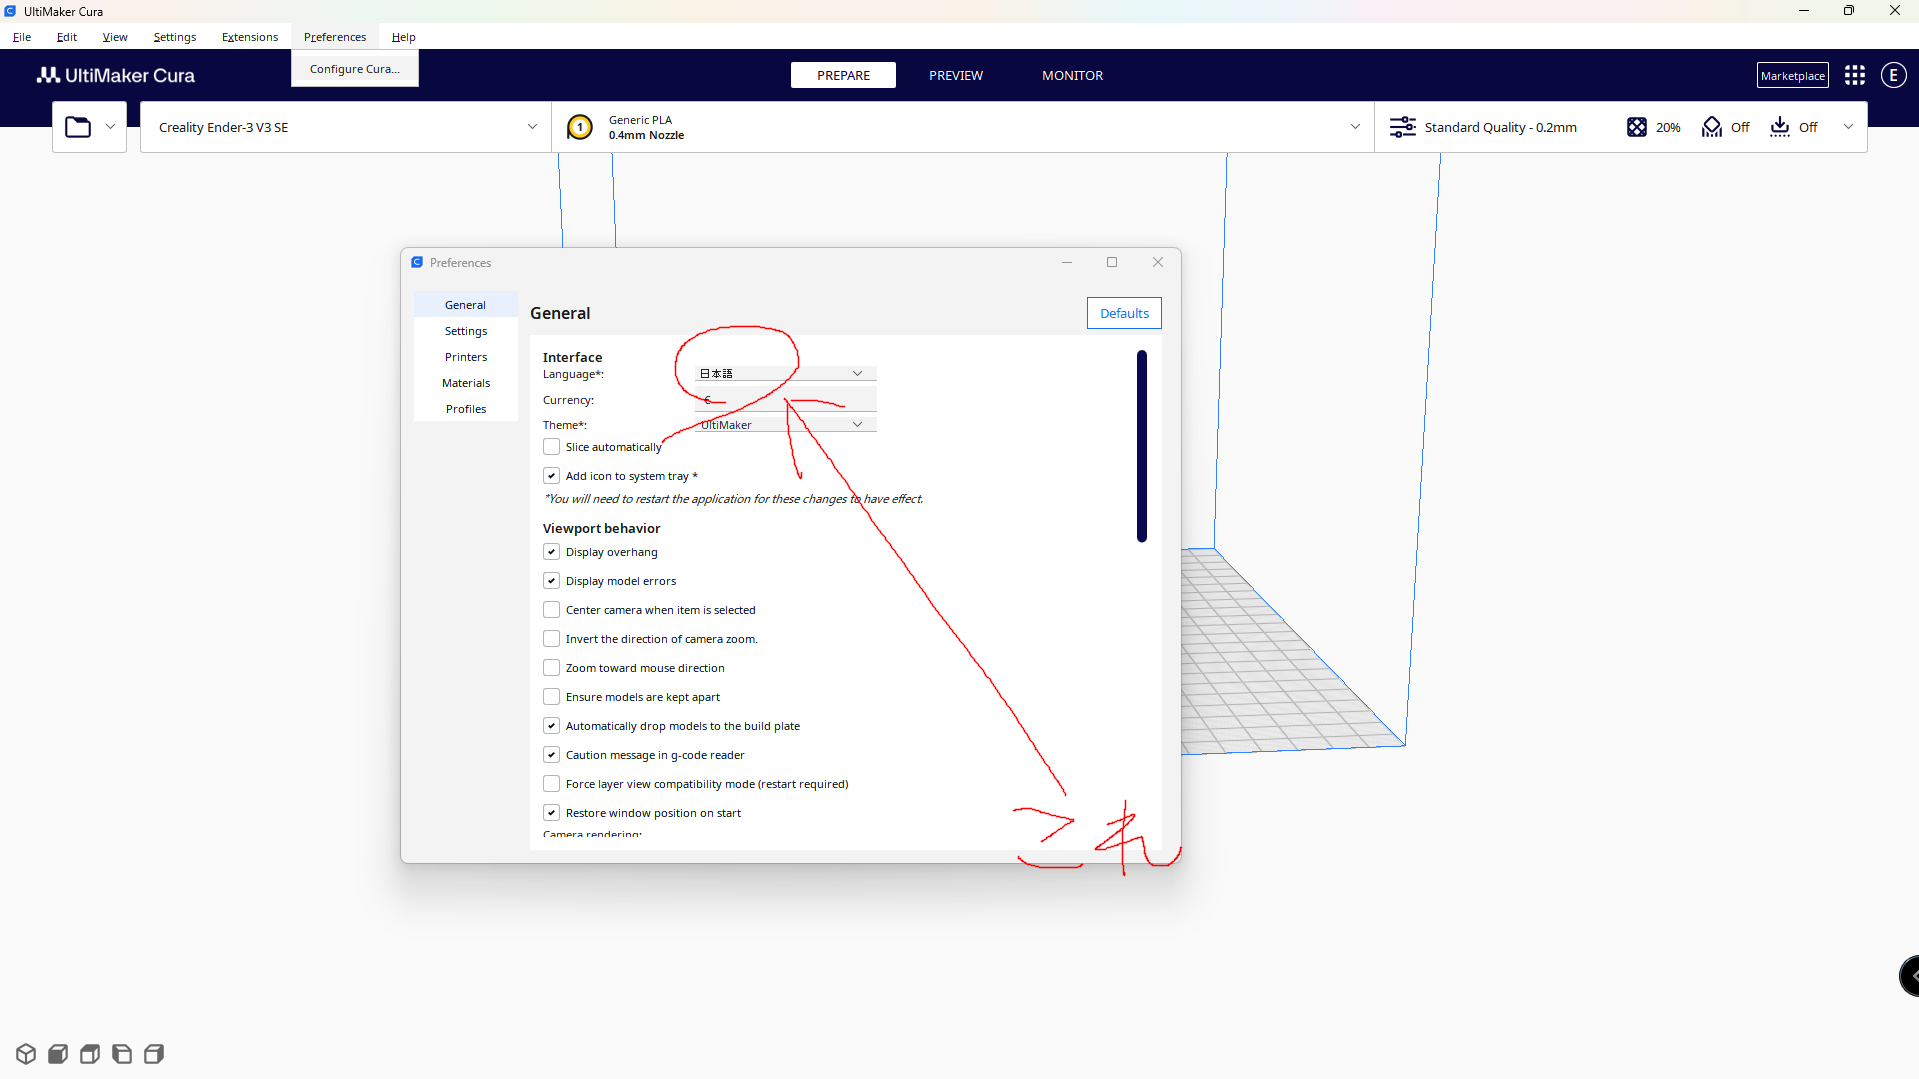Open the File menu
Screen dimensions: 1919x1079
(22, 37)
